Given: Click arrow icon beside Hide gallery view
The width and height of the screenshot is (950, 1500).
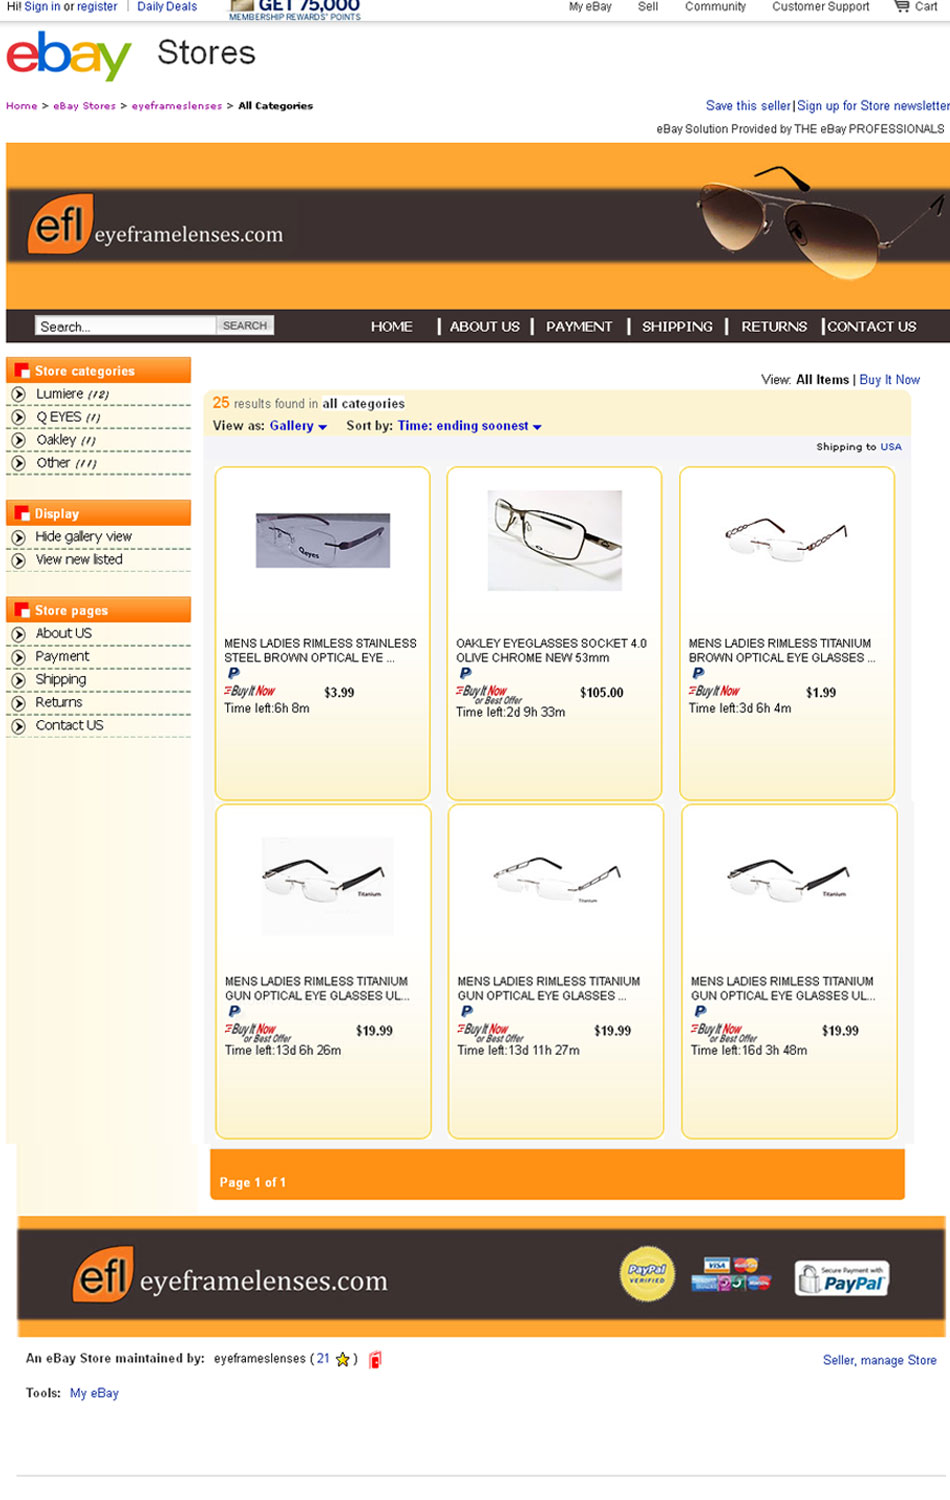Looking at the screenshot, I should coord(18,537).
